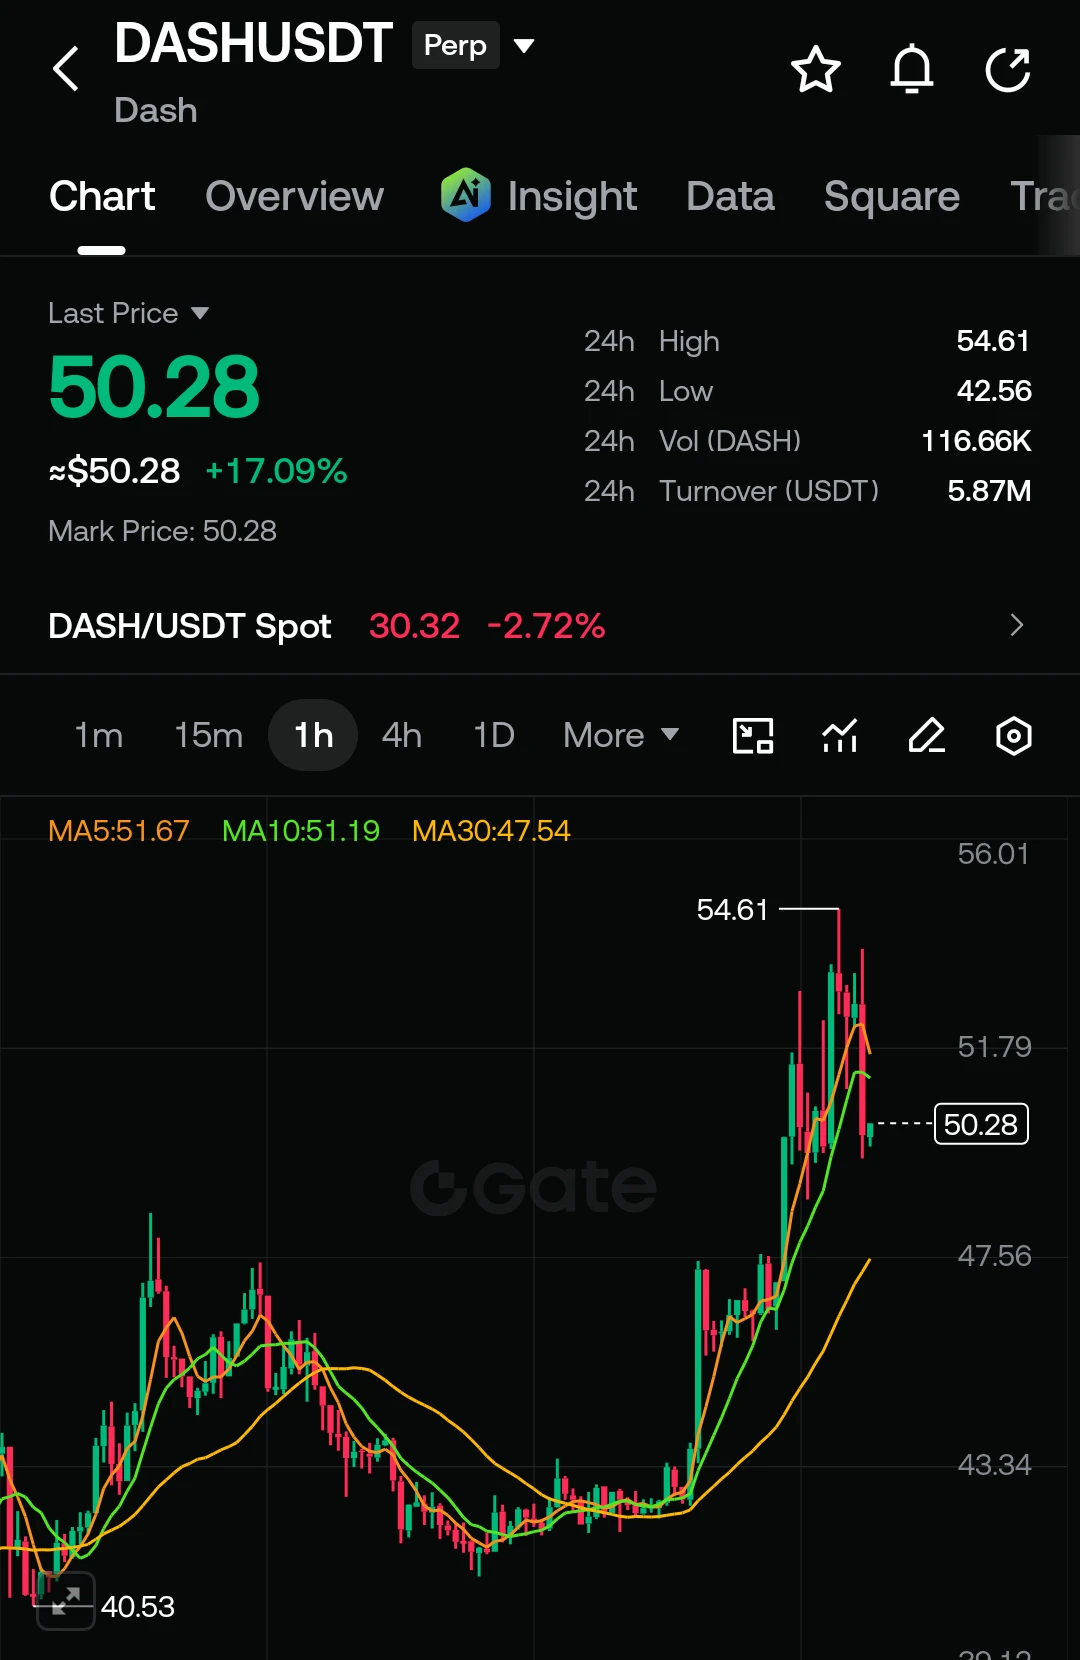Open DASH/USDT Spot chevron arrow

[1017, 625]
